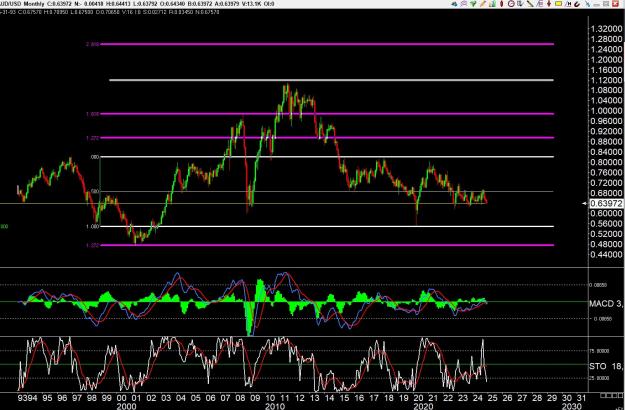Click second small box button at bottom-right
Image resolution: width=625 pixels, height=410 pixels.
[x=608, y=395]
